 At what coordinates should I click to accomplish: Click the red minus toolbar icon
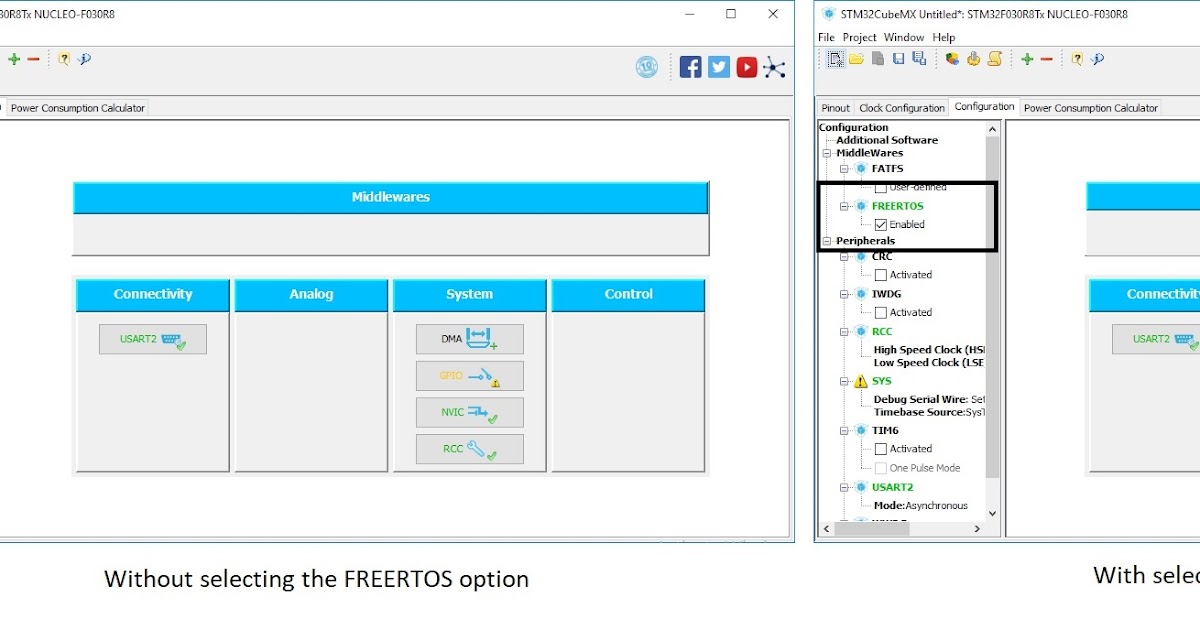click(x=1046, y=59)
